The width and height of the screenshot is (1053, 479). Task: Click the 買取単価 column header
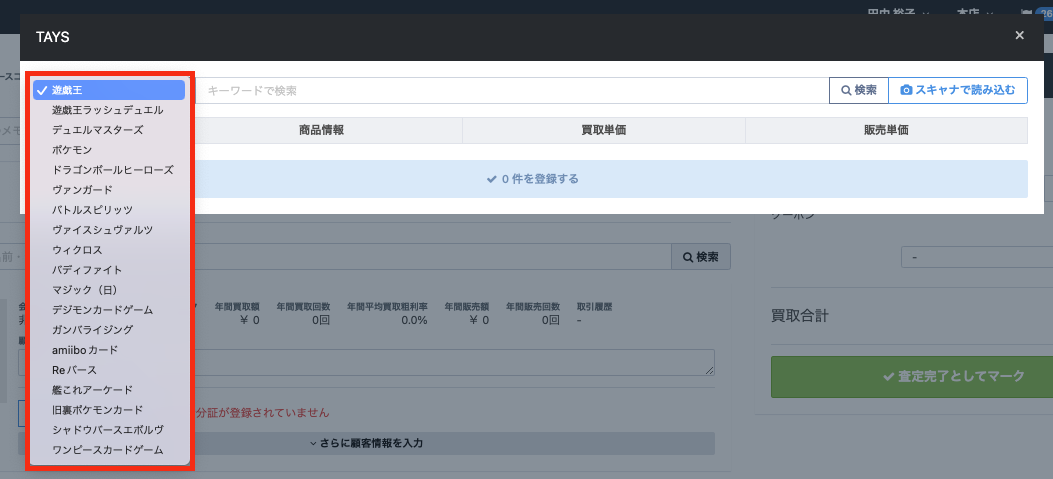click(x=604, y=130)
